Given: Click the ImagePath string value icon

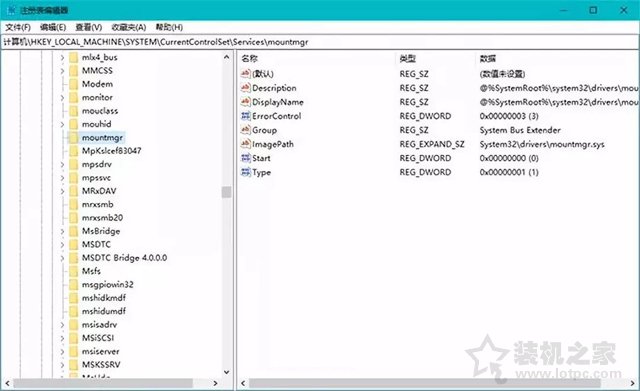Looking at the screenshot, I should (x=245, y=144).
